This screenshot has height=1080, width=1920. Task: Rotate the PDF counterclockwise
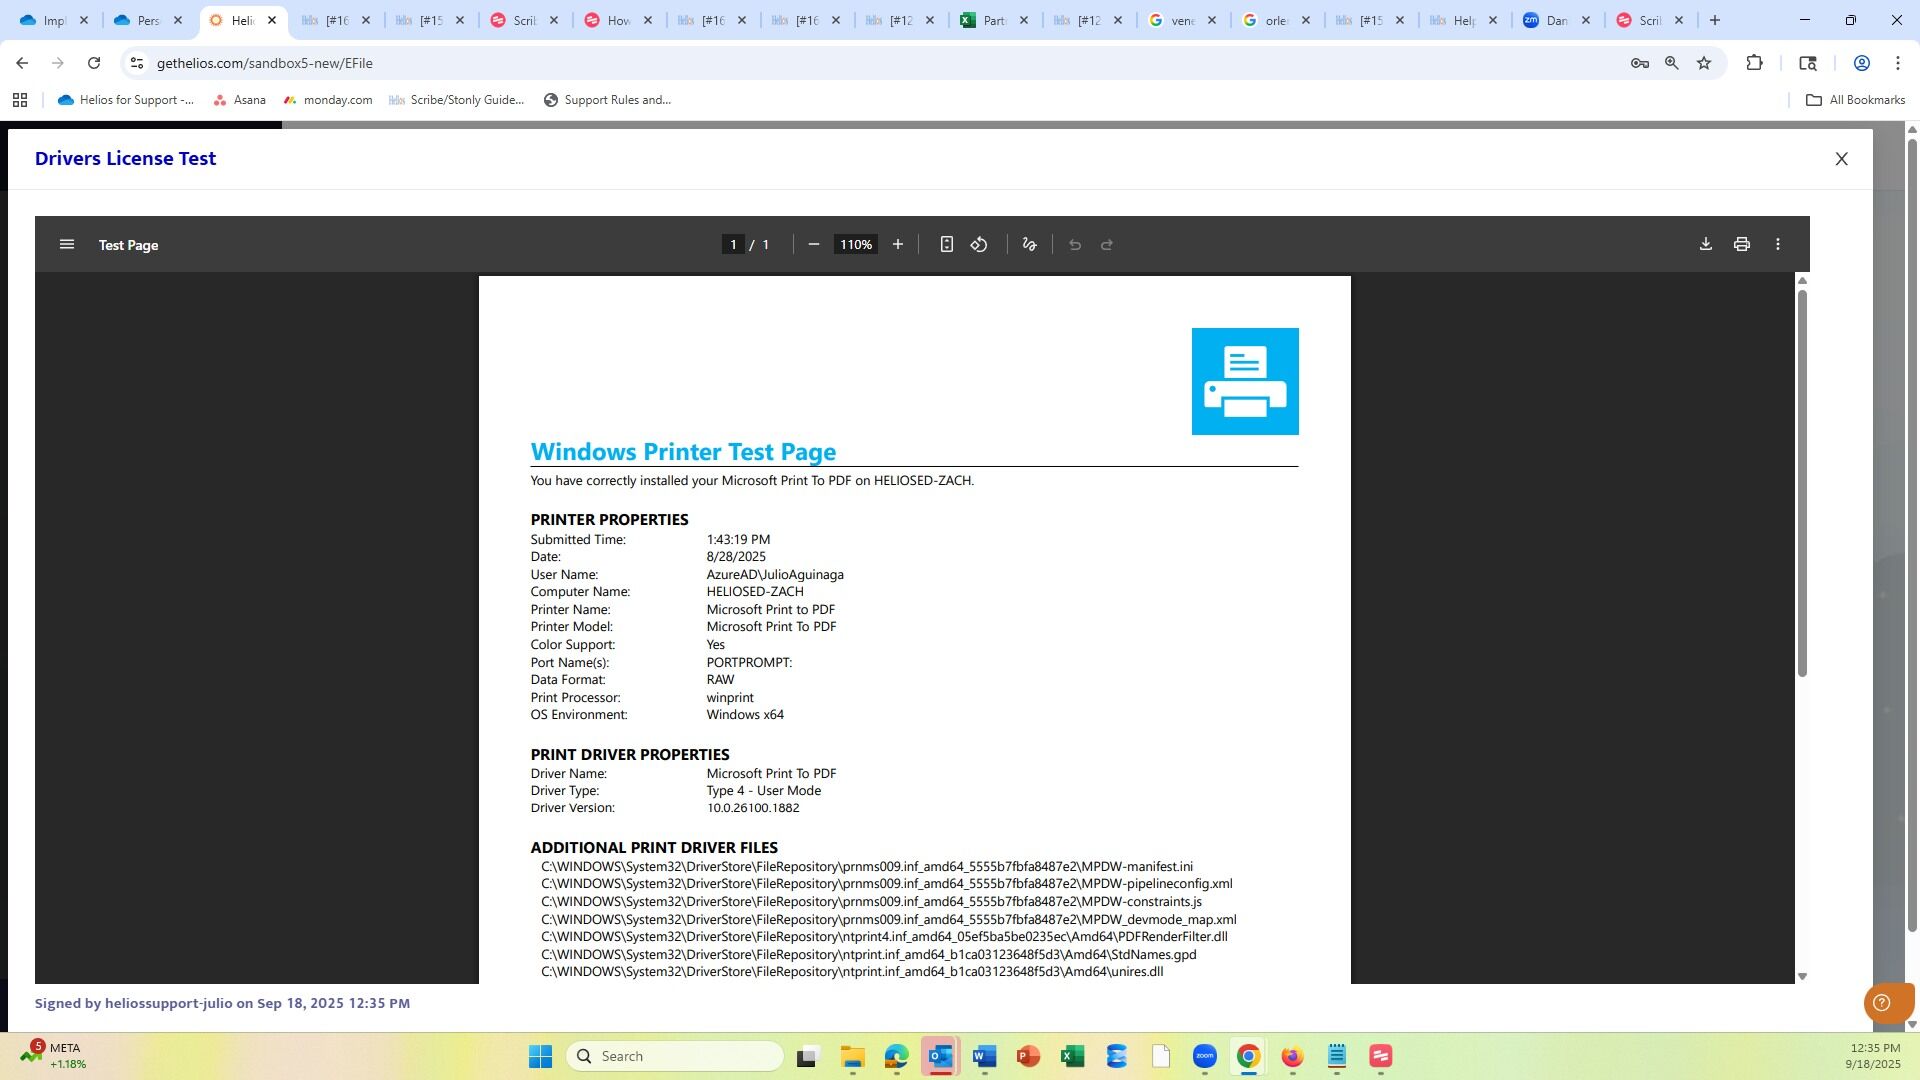(x=979, y=245)
